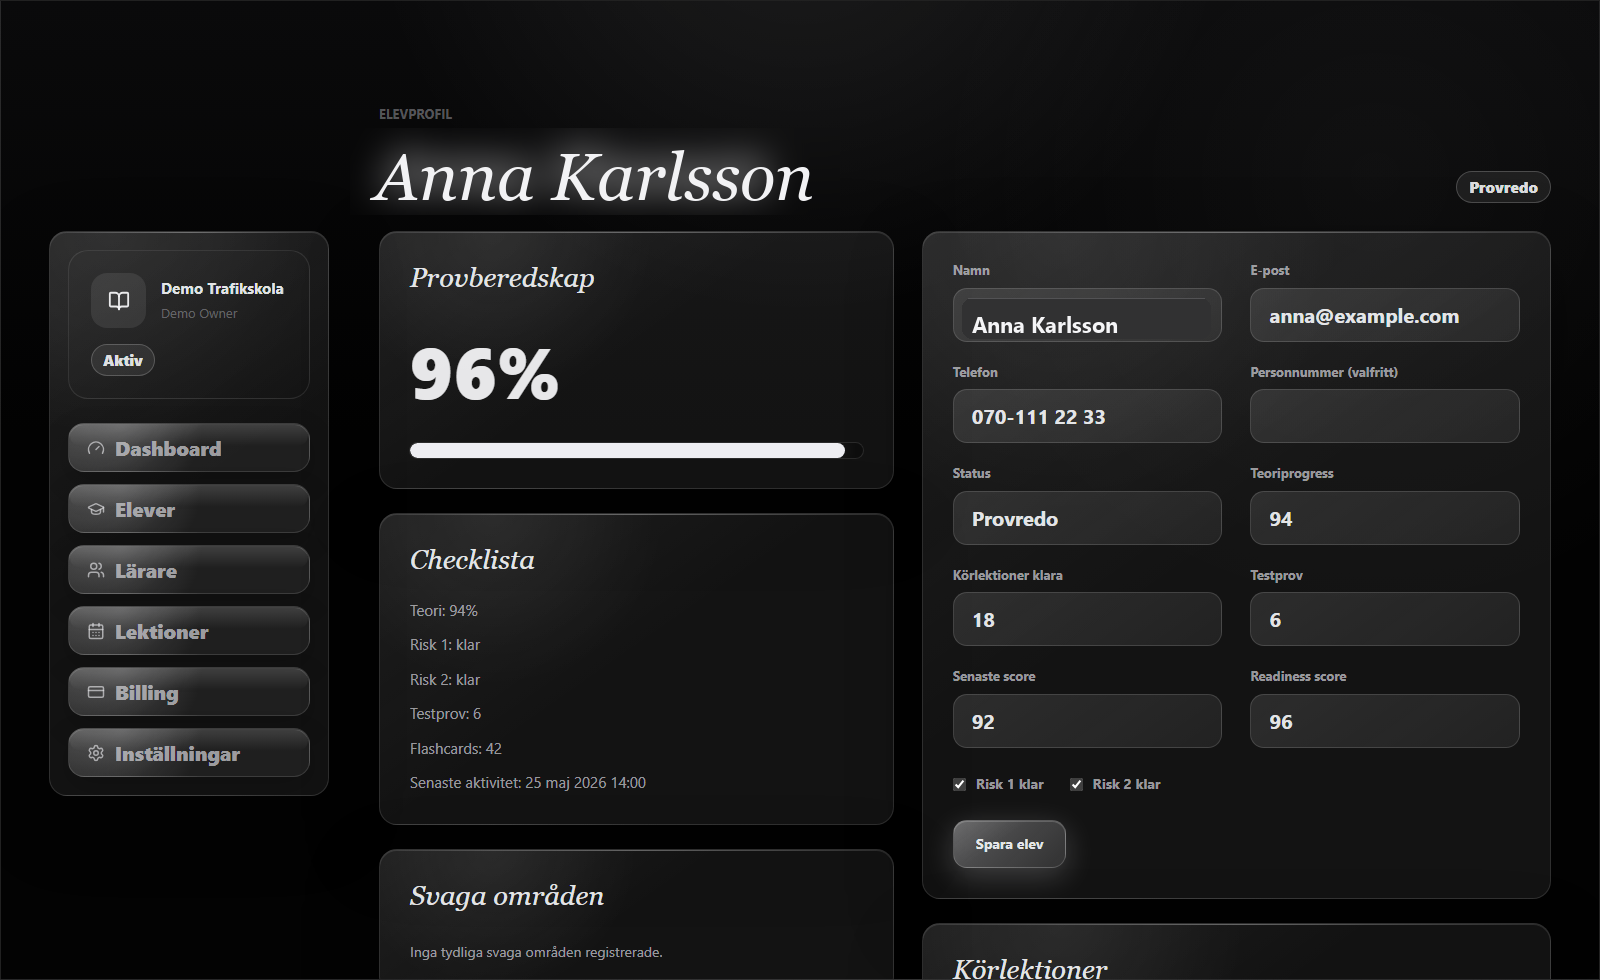Click the Körlektioner section heading
This screenshot has width=1600, height=980.
click(1030, 968)
